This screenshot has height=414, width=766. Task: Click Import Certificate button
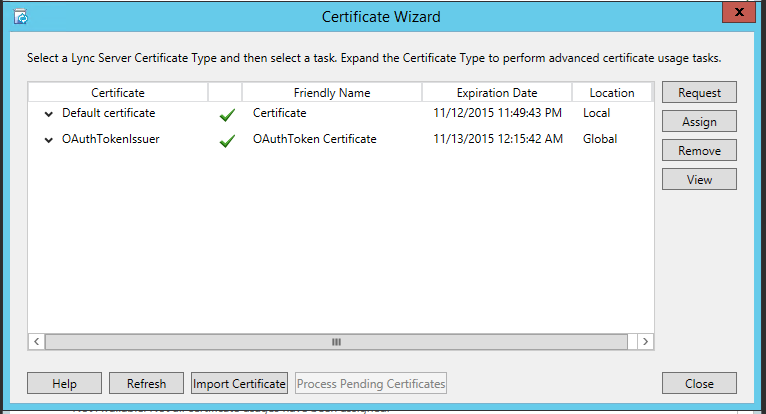(x=239, y=383)
